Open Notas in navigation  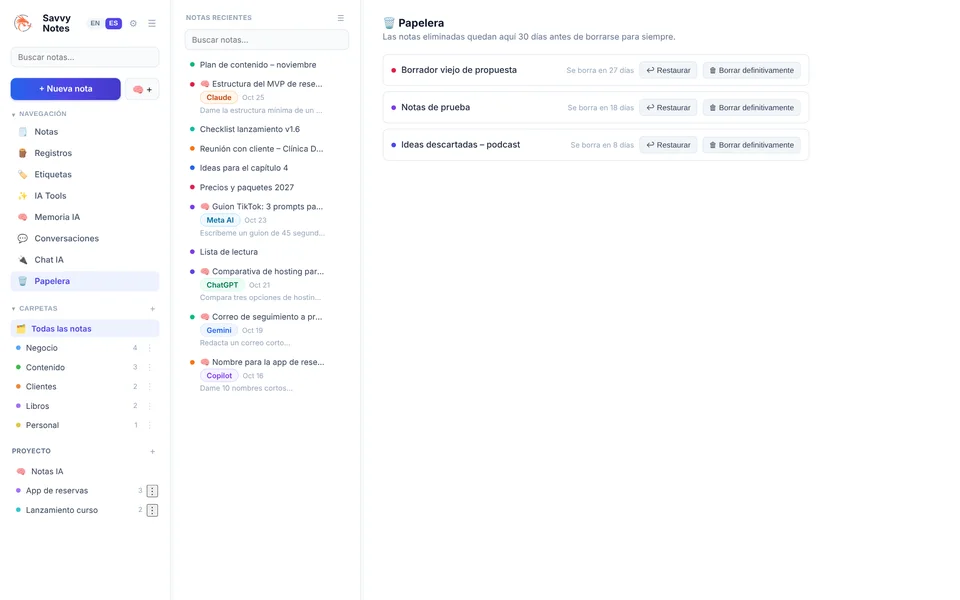85,132
